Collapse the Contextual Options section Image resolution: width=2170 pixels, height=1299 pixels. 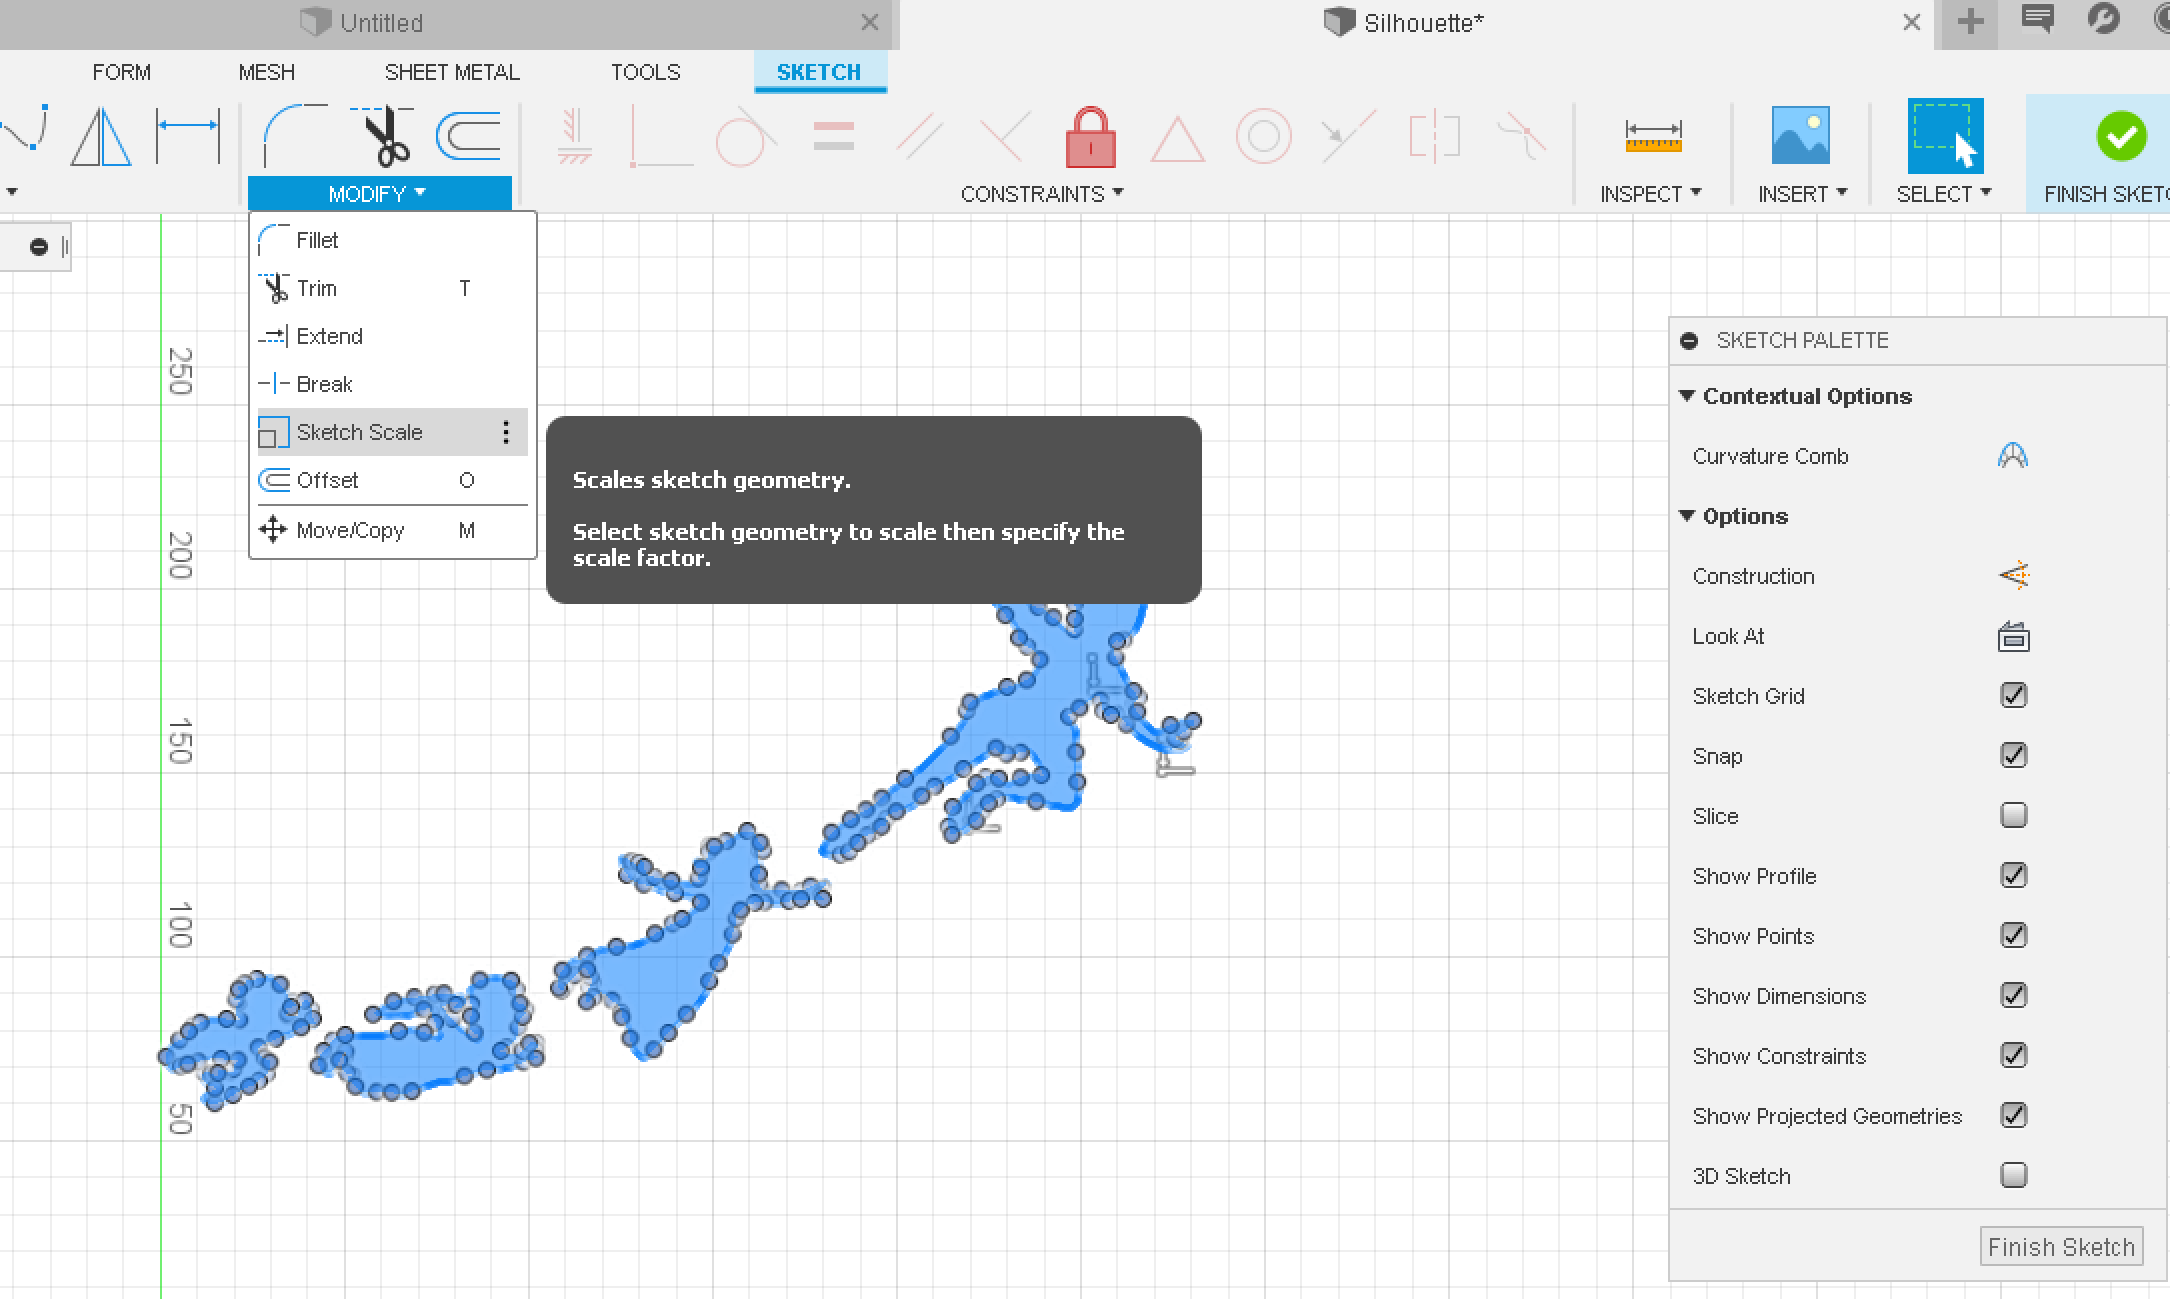1688,395
